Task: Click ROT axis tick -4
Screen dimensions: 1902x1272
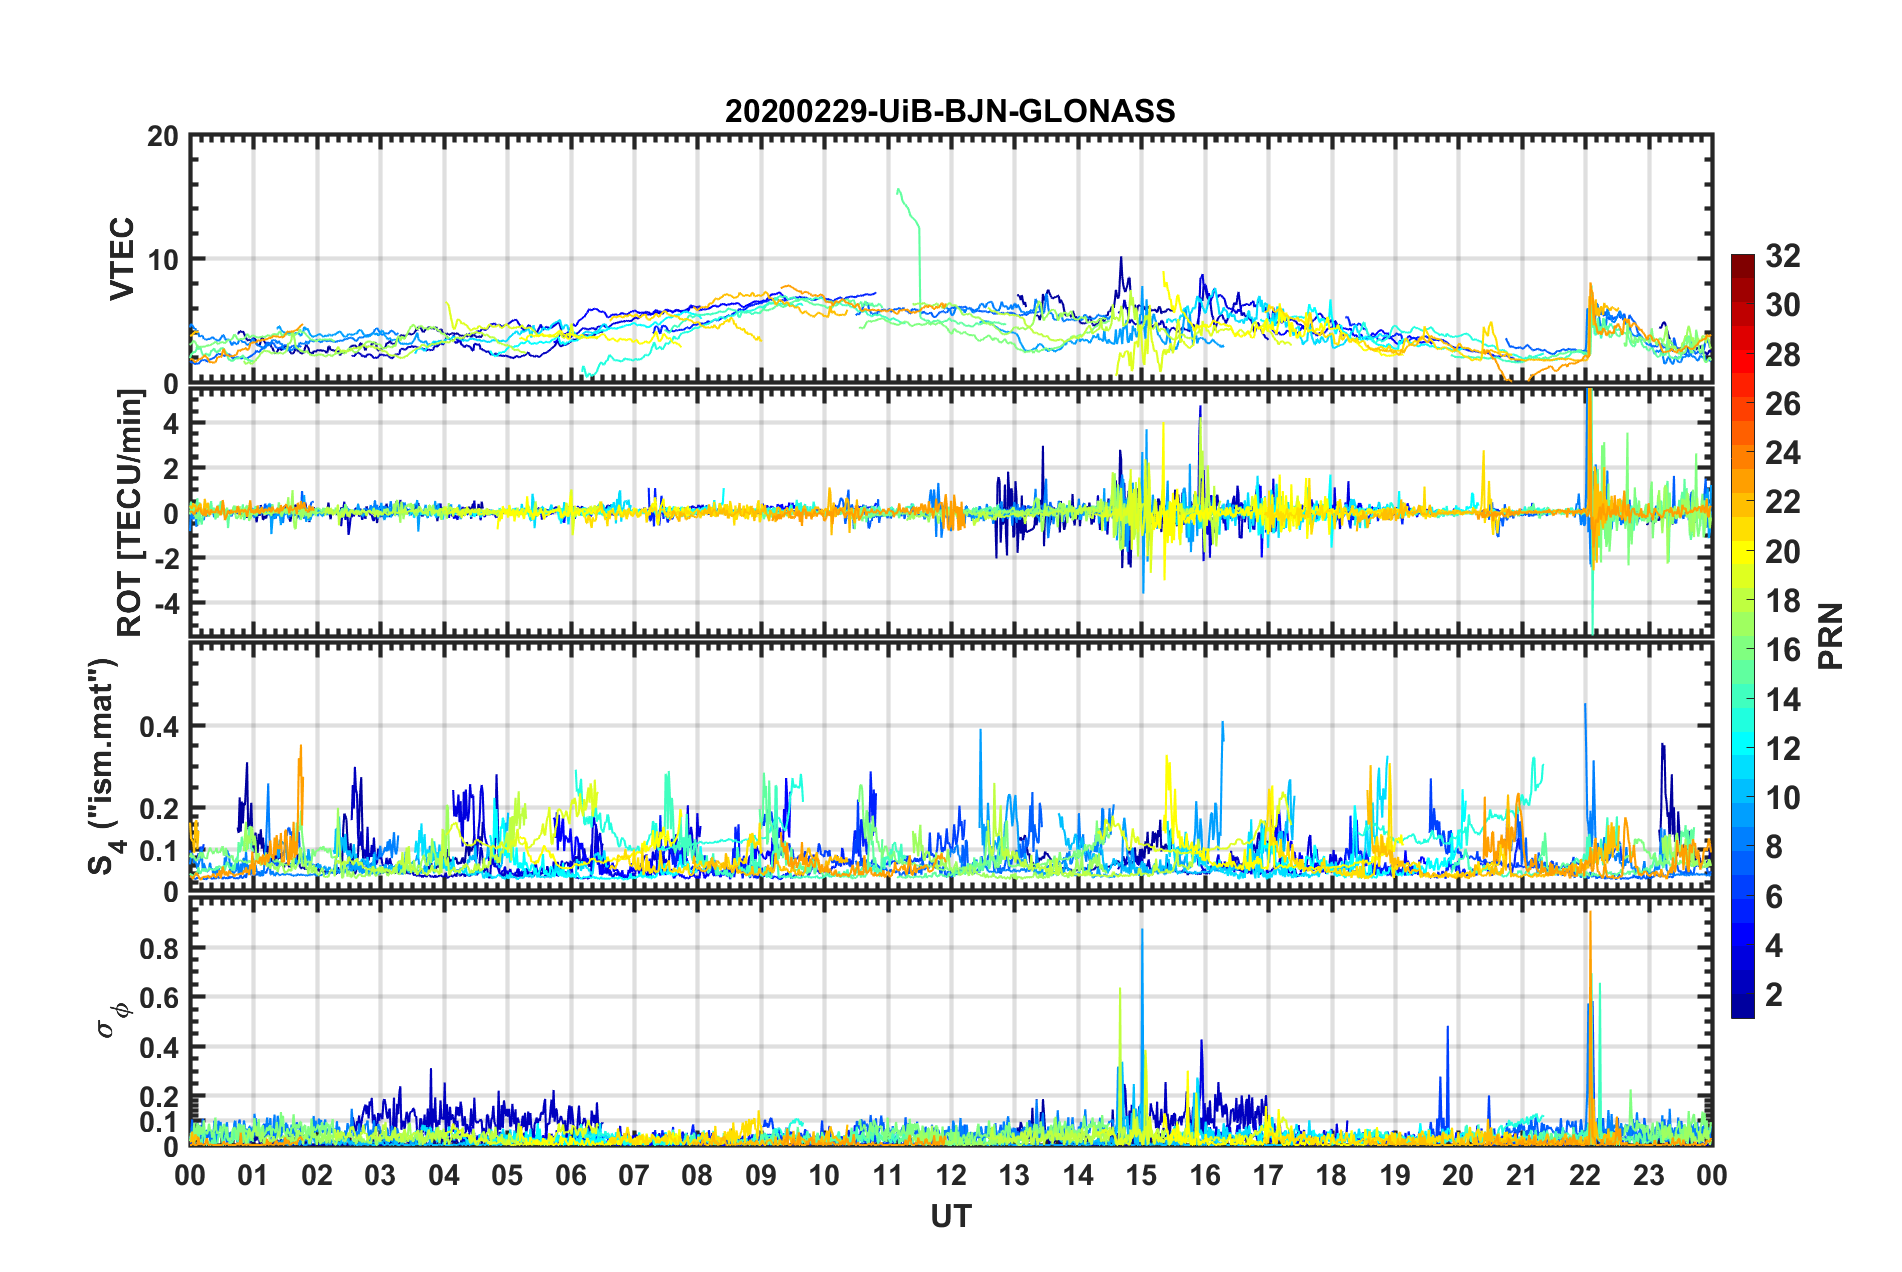Action: (169, 603)
